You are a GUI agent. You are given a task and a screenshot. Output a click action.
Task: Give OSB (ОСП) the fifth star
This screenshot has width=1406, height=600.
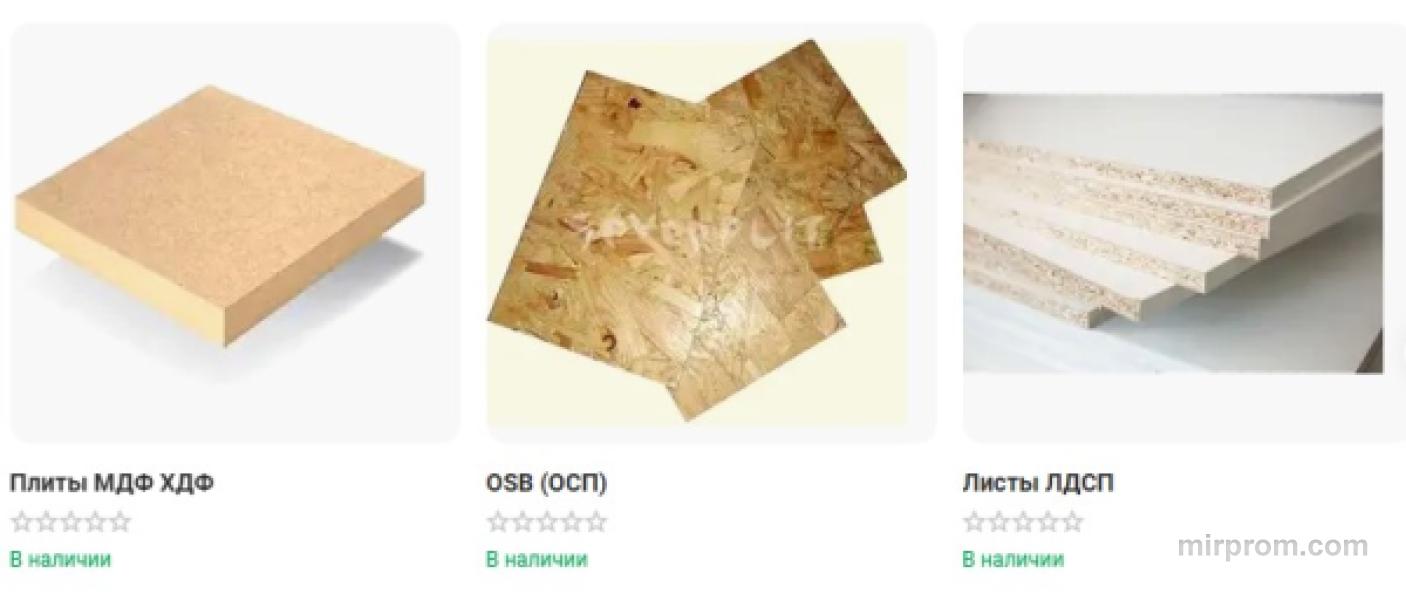[596, 522]
